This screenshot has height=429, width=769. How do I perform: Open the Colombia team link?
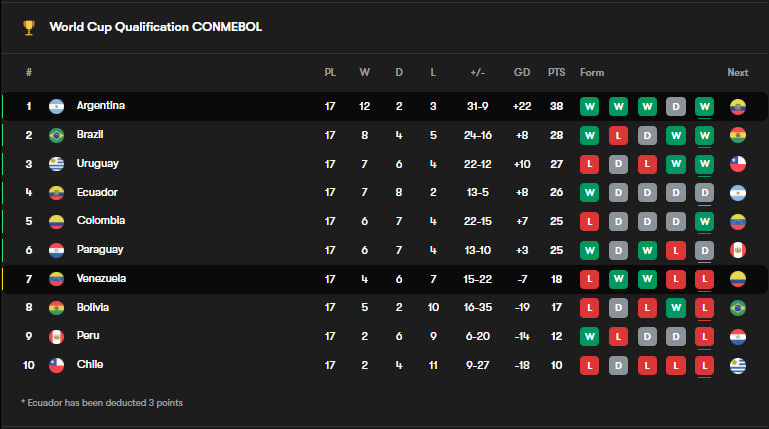point(101,221)
